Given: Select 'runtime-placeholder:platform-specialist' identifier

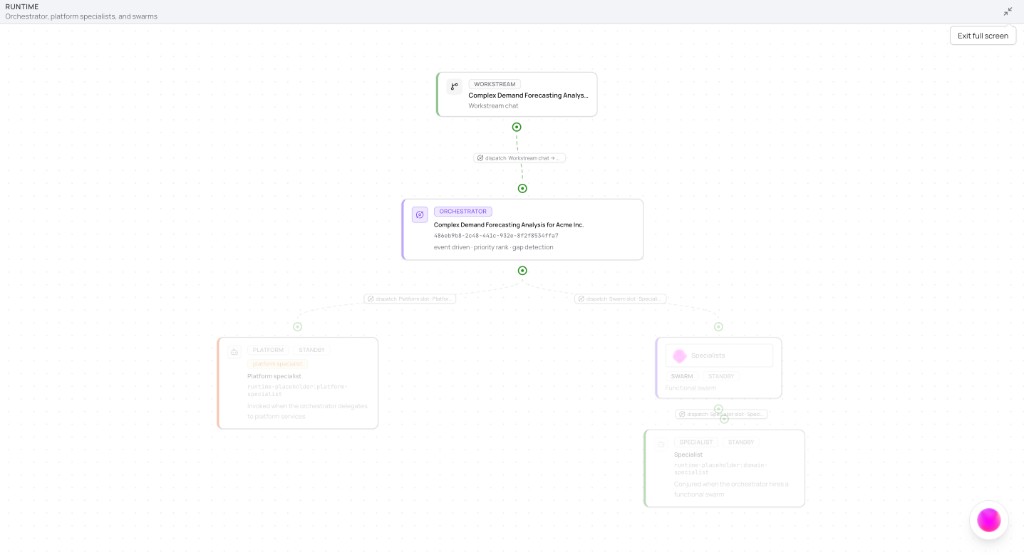Looking at the screenshot, I should pos(297,390).
